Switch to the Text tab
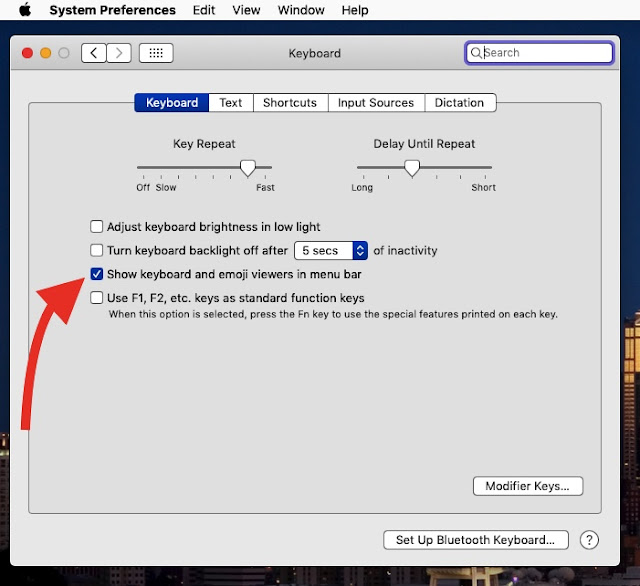This screenshot has height=586, width=640. coord(231,102)
